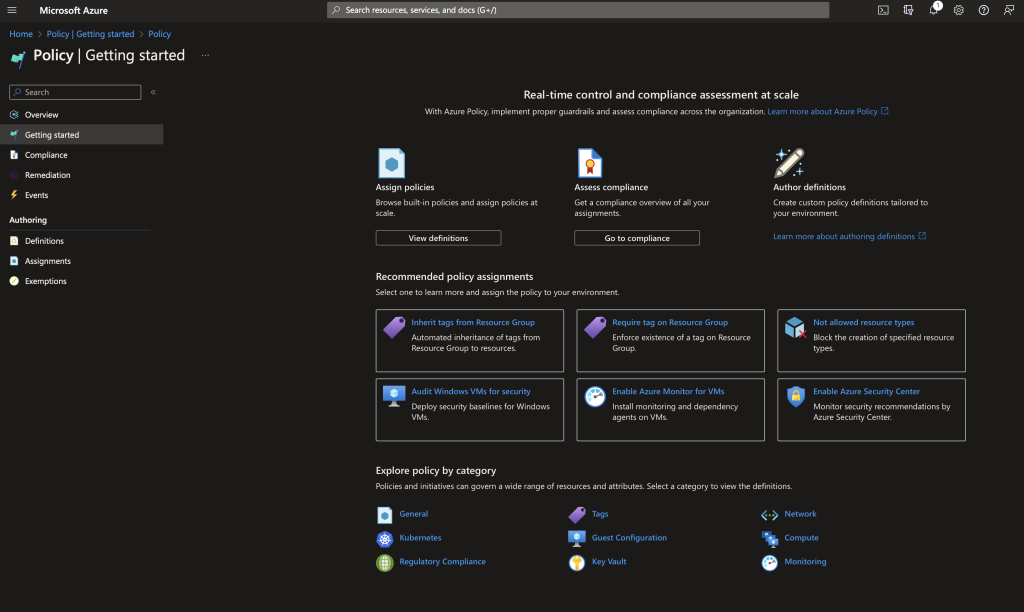Browse the Monitoring policy category
This screenshot has height=612, width=1024.
tap(805, 561)
